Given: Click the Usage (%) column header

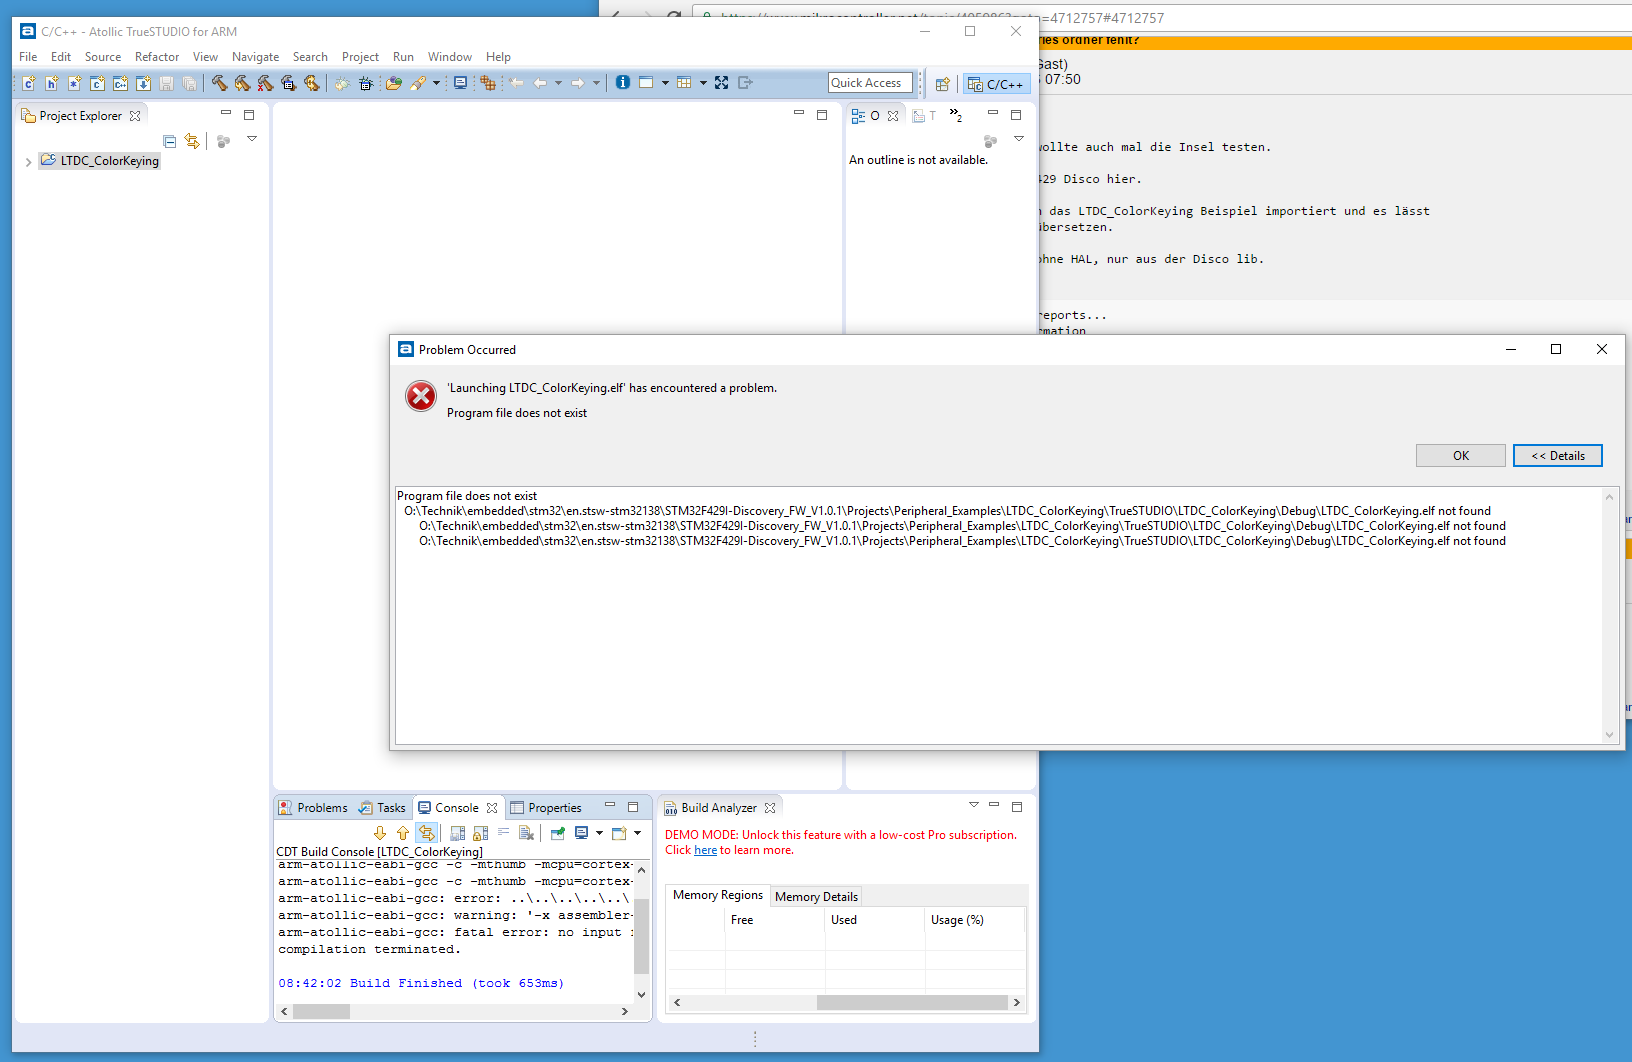Looking at the screenshot, I should click(974, 920).
